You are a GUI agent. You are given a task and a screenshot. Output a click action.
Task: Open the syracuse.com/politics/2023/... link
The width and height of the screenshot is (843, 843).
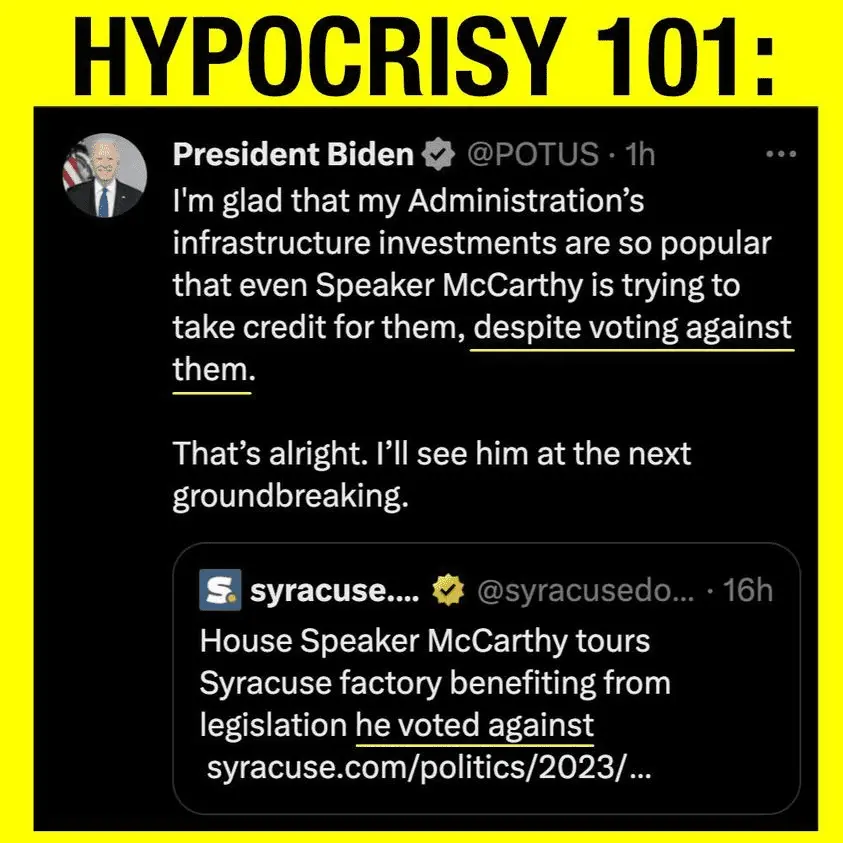pos(428,767)
